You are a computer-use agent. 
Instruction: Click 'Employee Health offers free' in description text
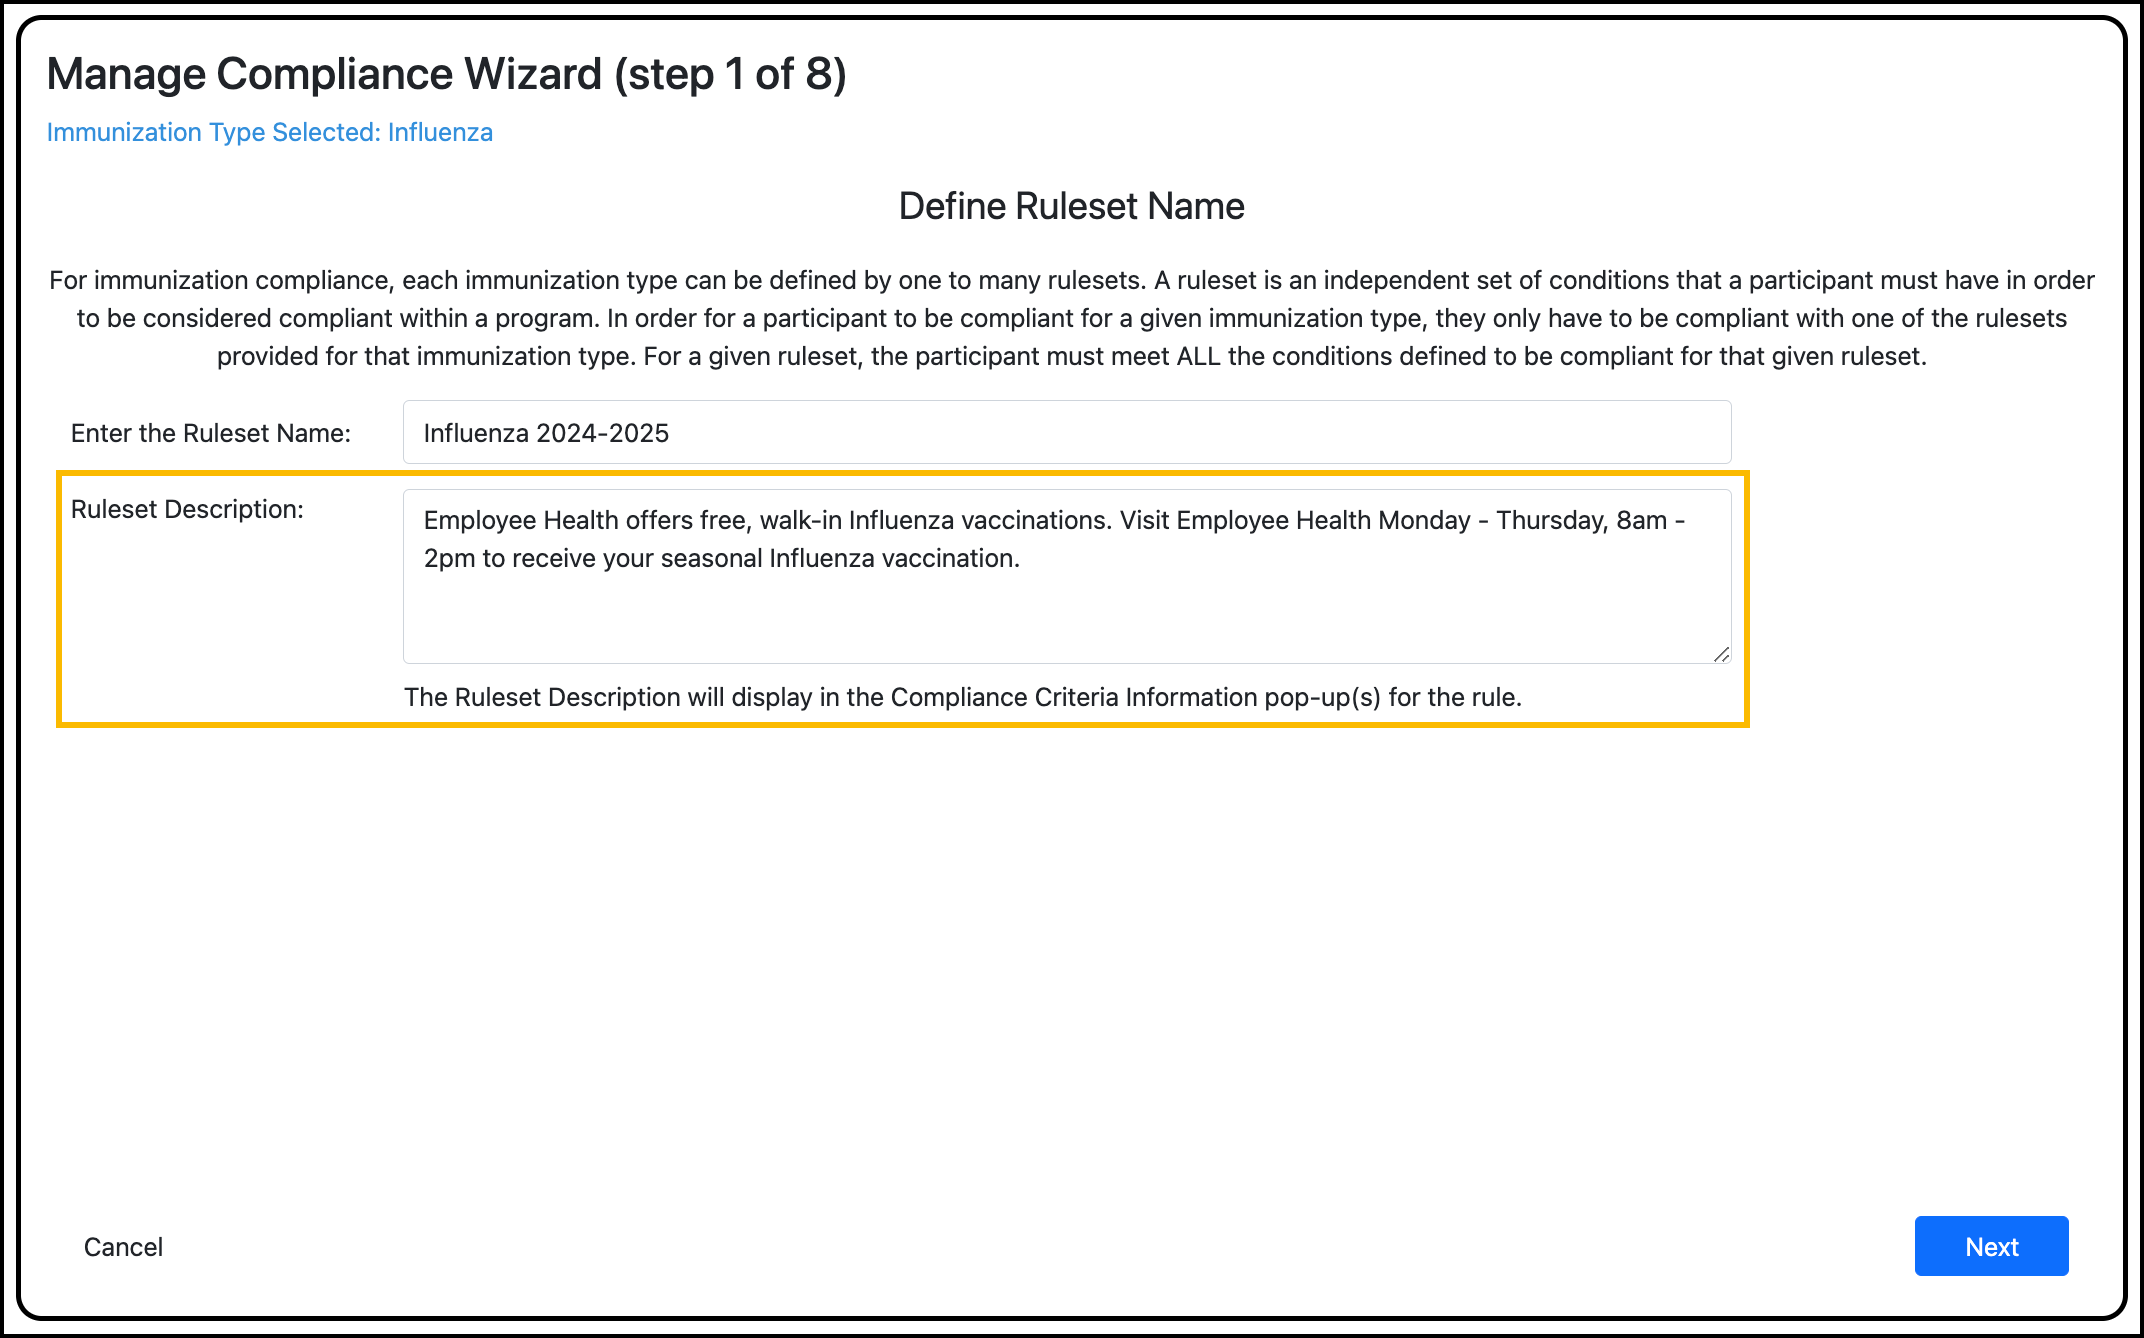click(x=585, y=520)
